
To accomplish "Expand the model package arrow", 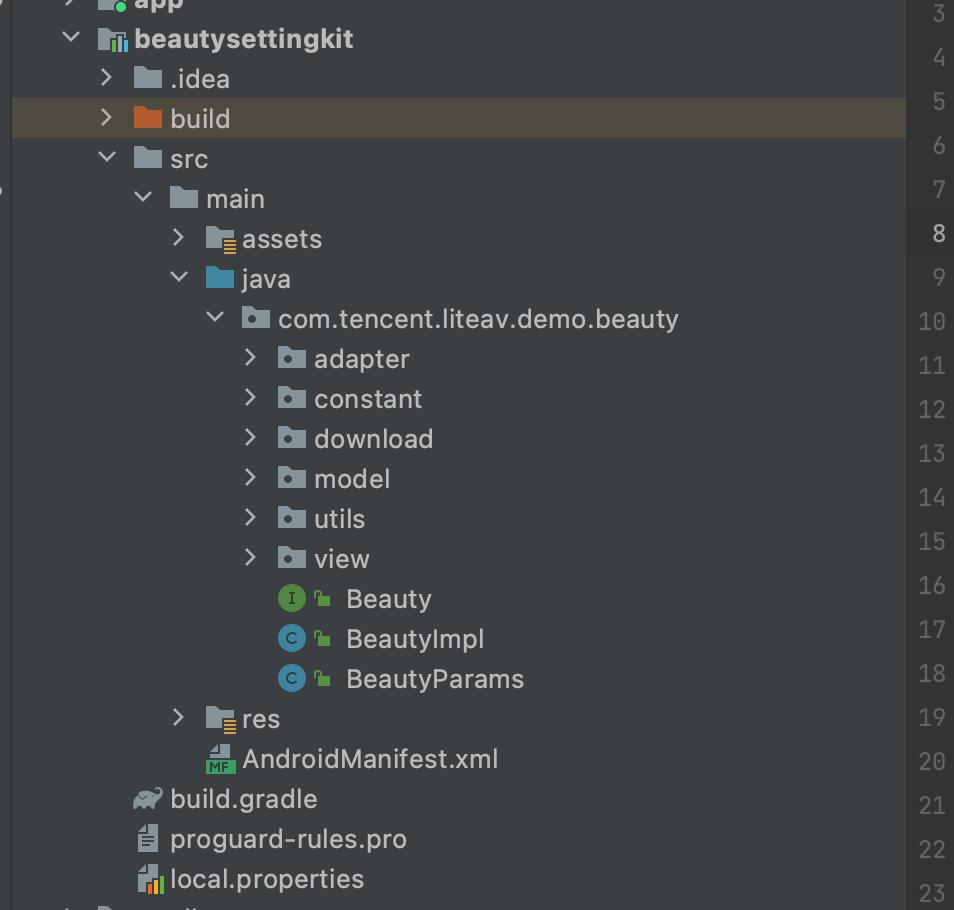I will (x=250, y=478).
